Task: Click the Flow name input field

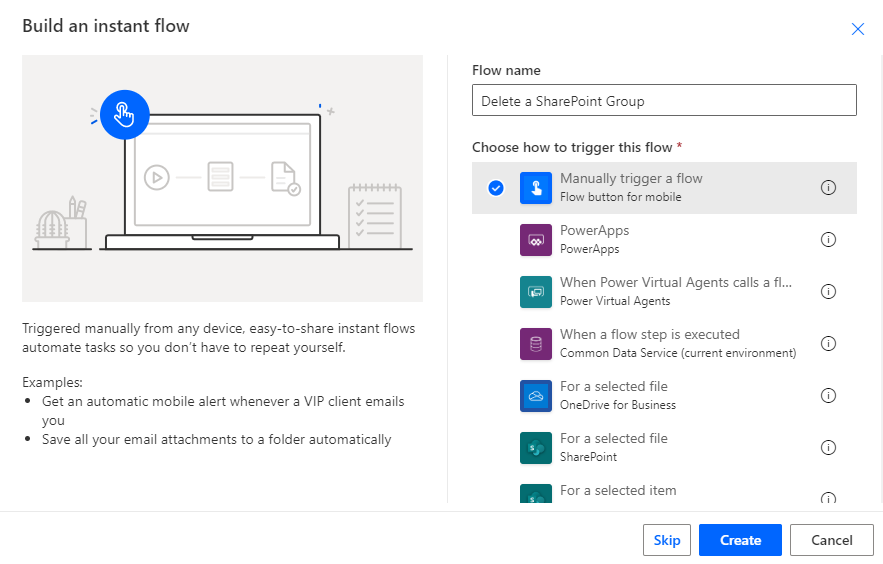Action: pyautogui.click(x=665, y=100)
